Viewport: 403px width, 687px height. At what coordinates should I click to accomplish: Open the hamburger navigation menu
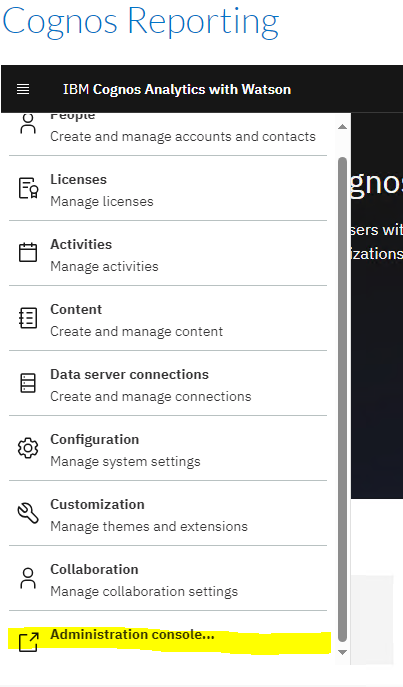[23, 89]
